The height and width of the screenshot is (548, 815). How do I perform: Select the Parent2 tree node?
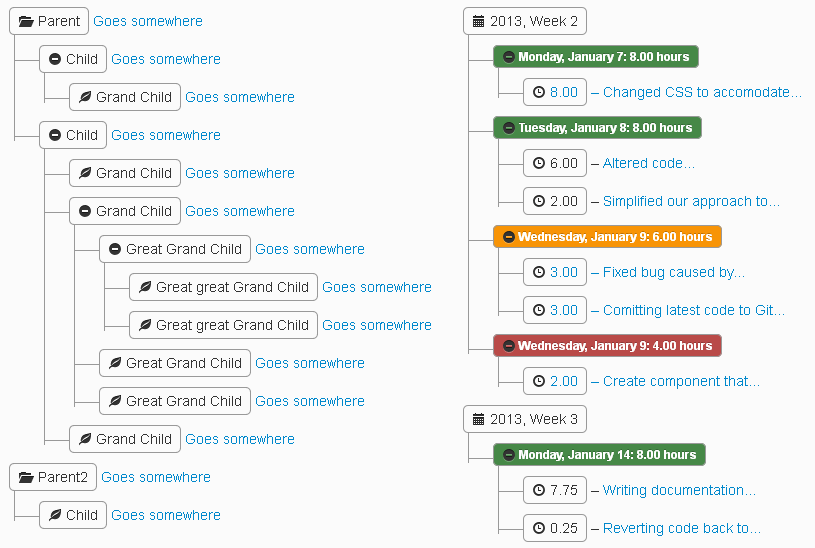[53, 477]
